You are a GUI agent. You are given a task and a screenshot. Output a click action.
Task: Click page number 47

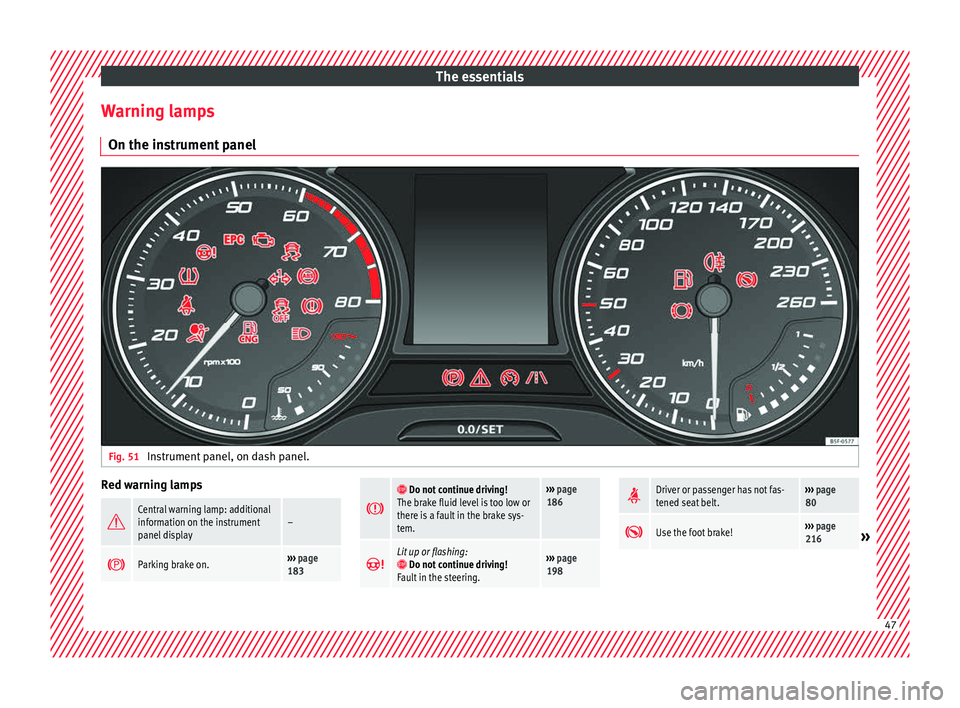point(890,625)
